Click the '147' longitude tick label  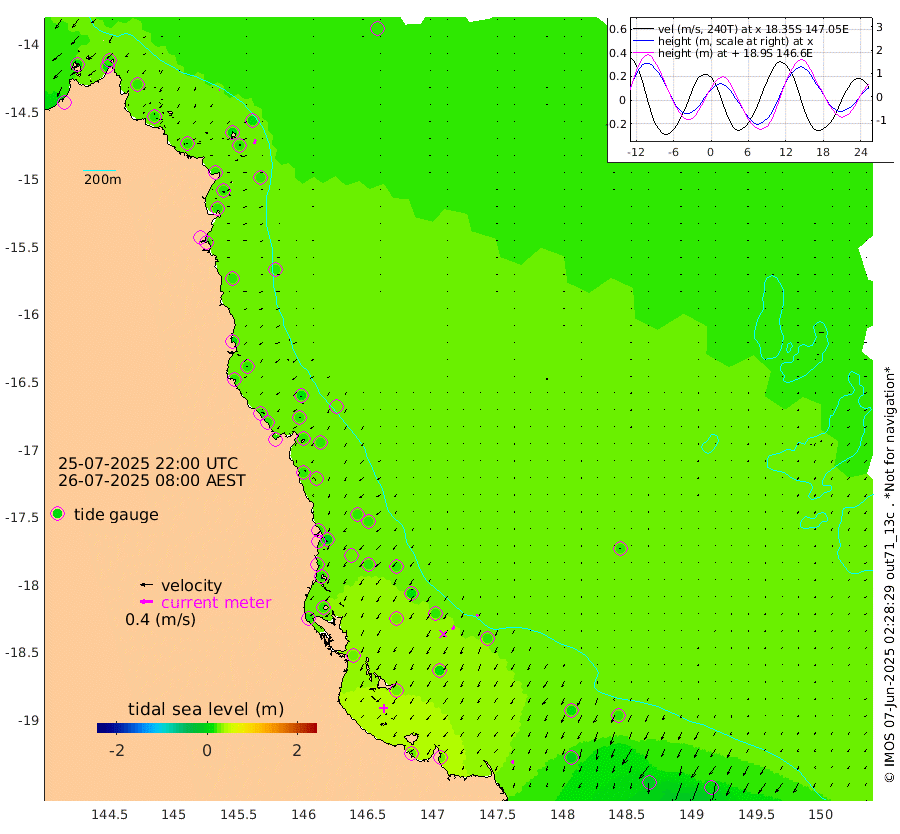[x=432, y=814]
